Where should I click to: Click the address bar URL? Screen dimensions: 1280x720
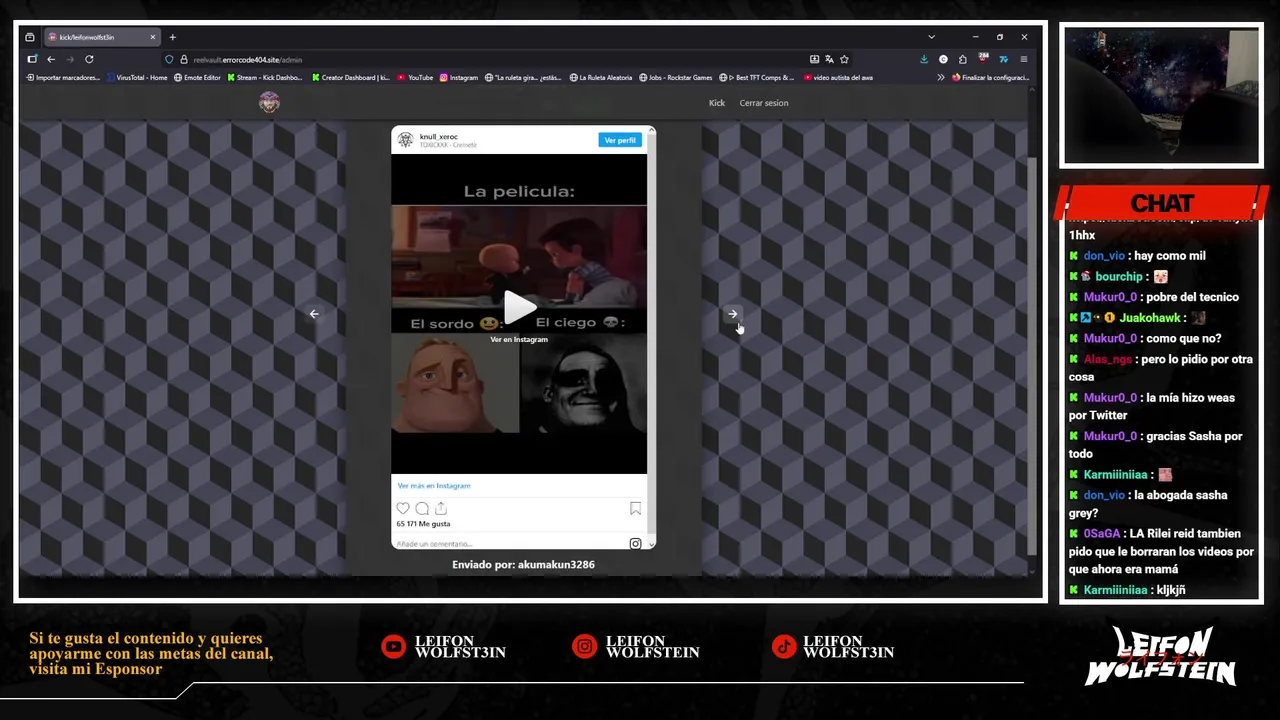(247, 60)
